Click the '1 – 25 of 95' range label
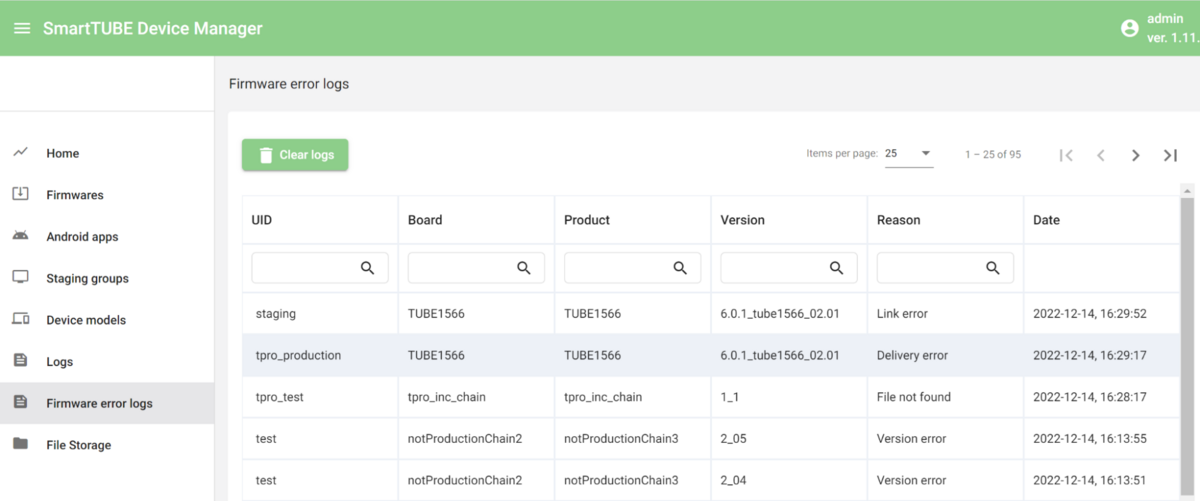Image resolution: width=1200 pixels, height=501 pixels. tap(993, 155)
